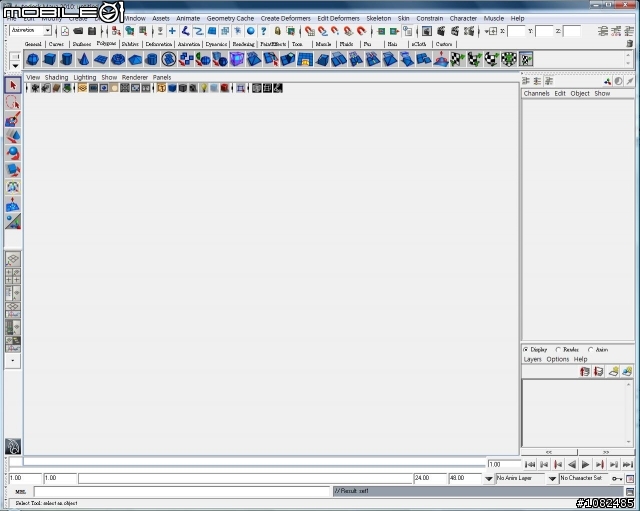Toggle auto keyframe key icon
This screenshot has width=640, height=511.
[617, 478]
